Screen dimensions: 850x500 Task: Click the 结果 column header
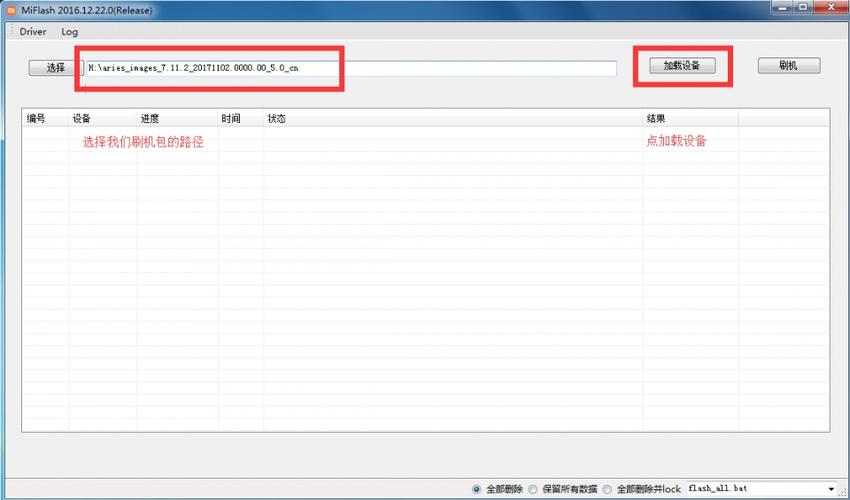691,118
